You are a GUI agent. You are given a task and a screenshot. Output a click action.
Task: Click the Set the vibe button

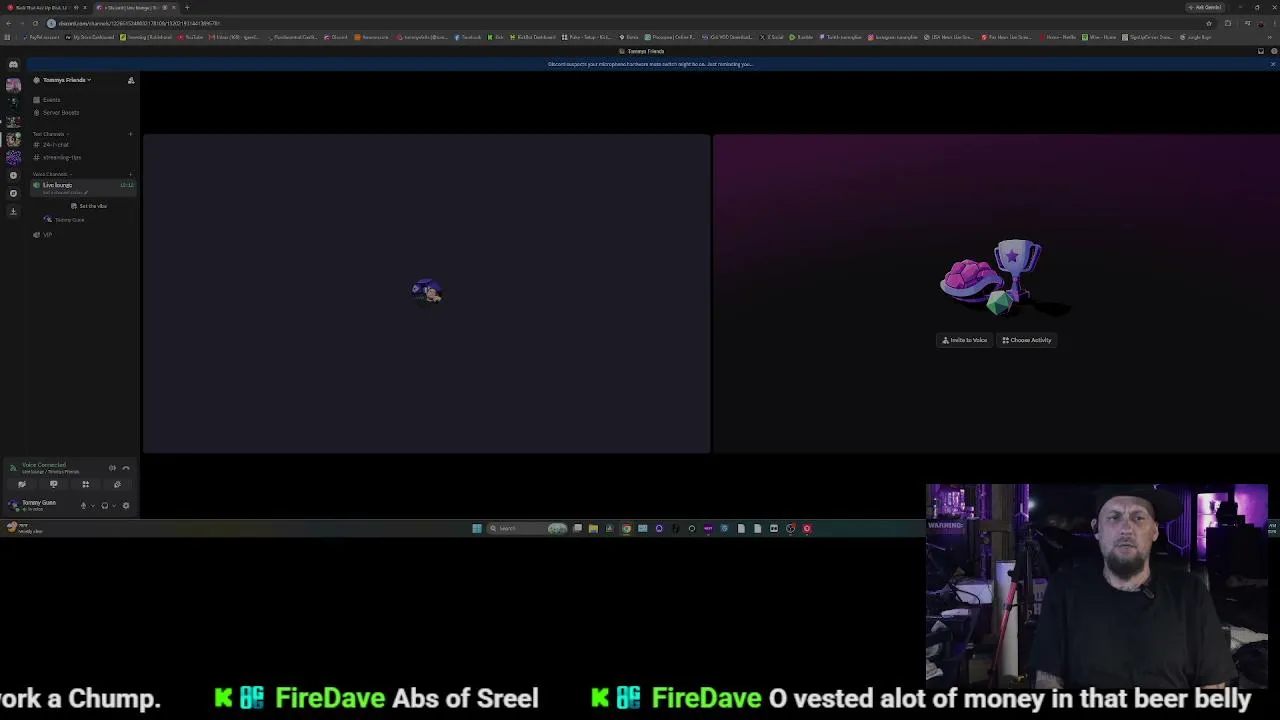click(89, 206)
